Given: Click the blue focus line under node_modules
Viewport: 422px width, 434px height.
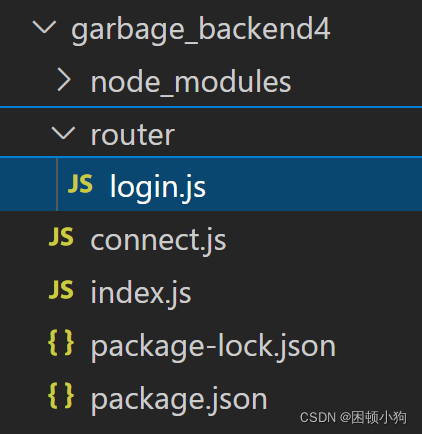Looking at the screenshot, I should click(211, 107).
